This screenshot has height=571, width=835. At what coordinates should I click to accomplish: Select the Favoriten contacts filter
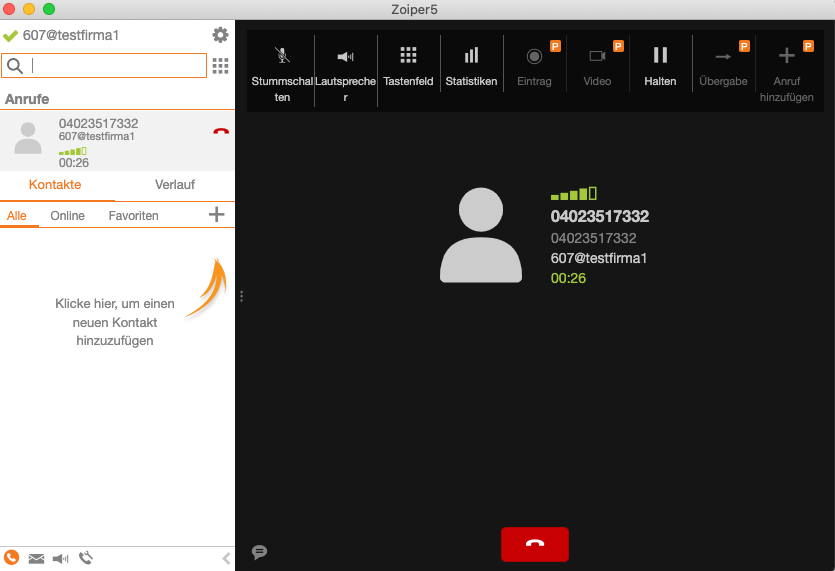(134, 216)
